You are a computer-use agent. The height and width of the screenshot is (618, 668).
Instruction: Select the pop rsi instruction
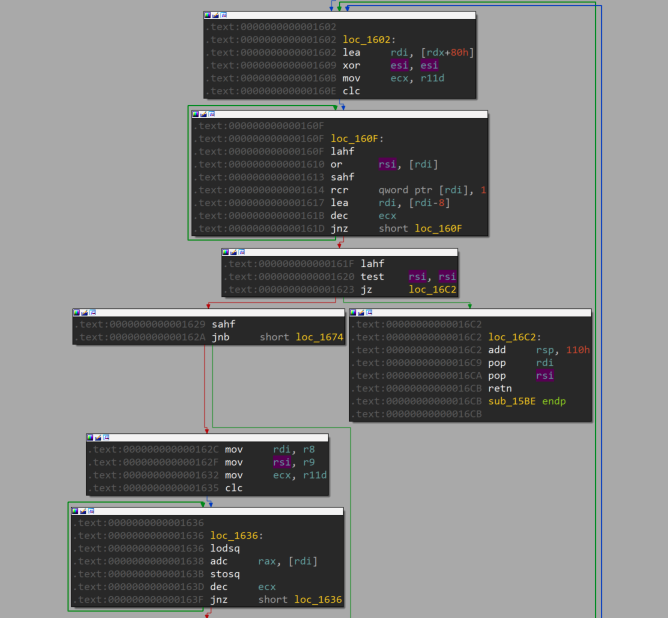[x=521, y=376]
